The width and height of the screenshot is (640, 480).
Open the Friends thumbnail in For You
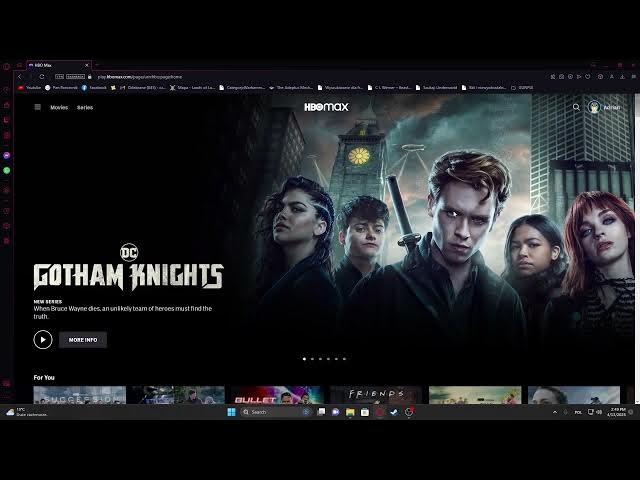pyautogui.click(x=376, y=395)
